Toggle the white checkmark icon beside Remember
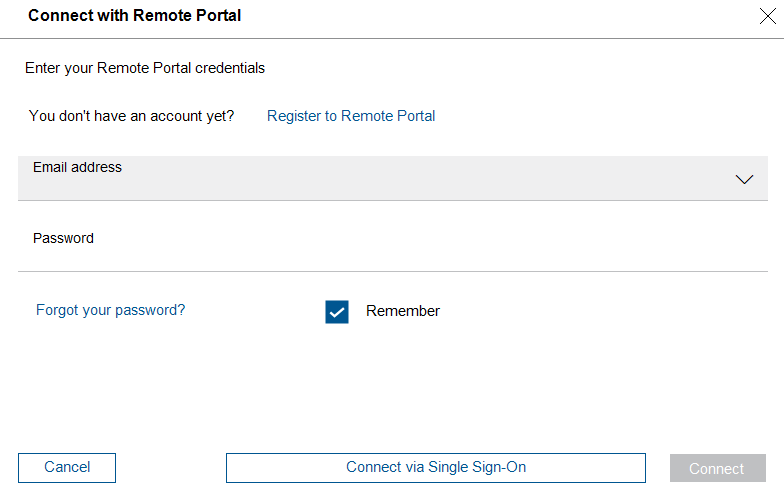Viewport: 784px width, 496px height. click(337, 312)
